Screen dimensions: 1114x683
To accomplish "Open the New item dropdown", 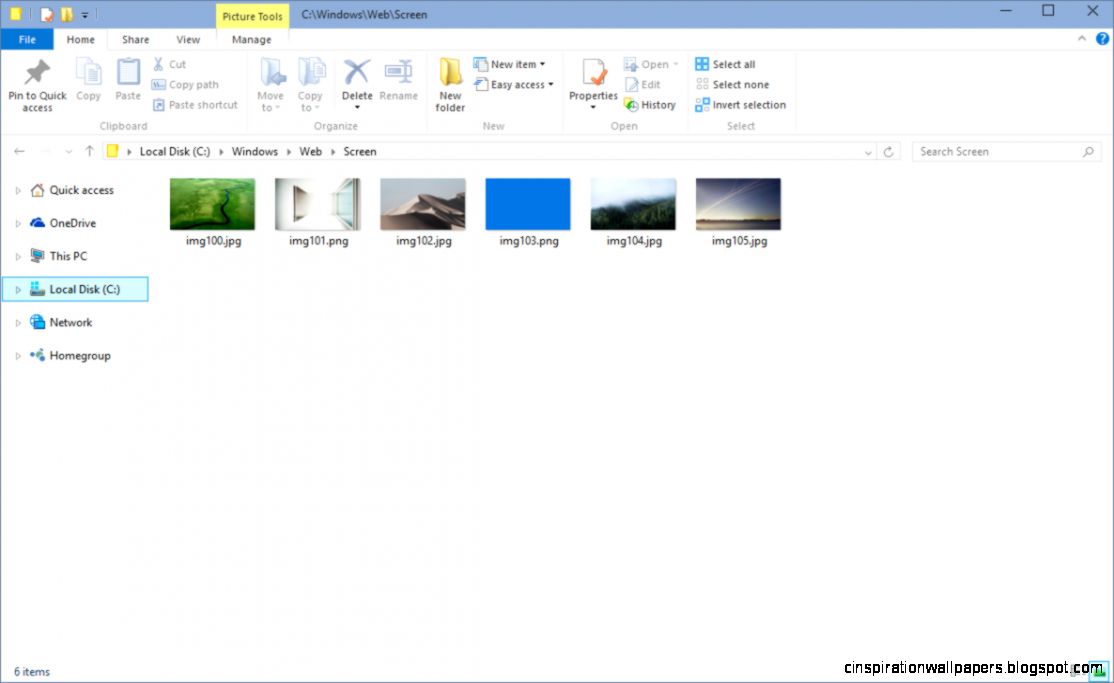I will pos(513,63).
